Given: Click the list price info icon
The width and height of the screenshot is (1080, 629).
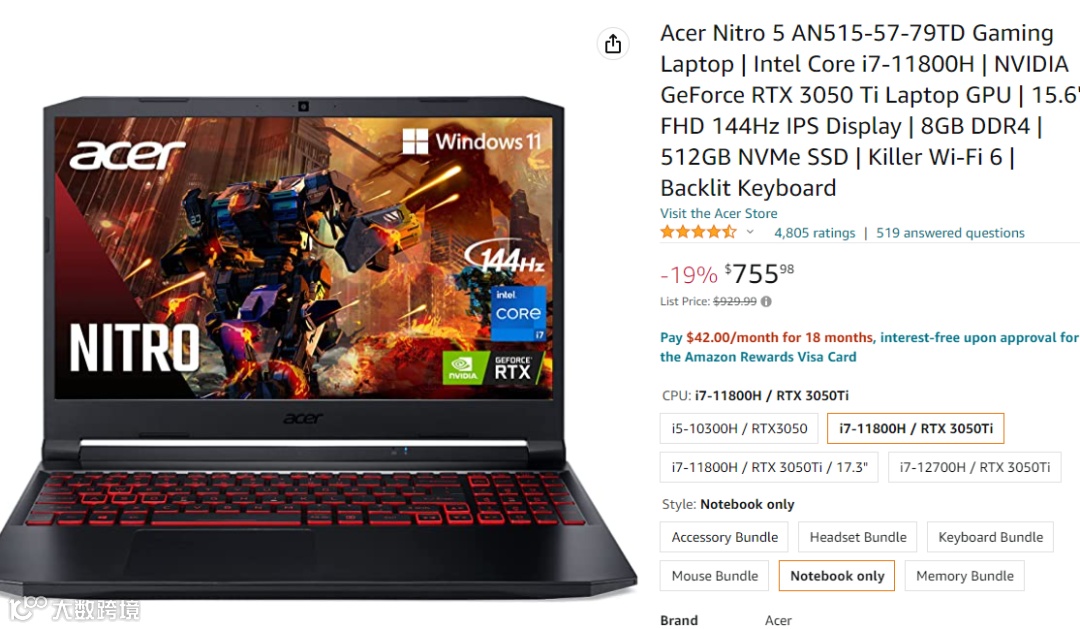Looking at the screenshot, I should click(x=766, y=302).
